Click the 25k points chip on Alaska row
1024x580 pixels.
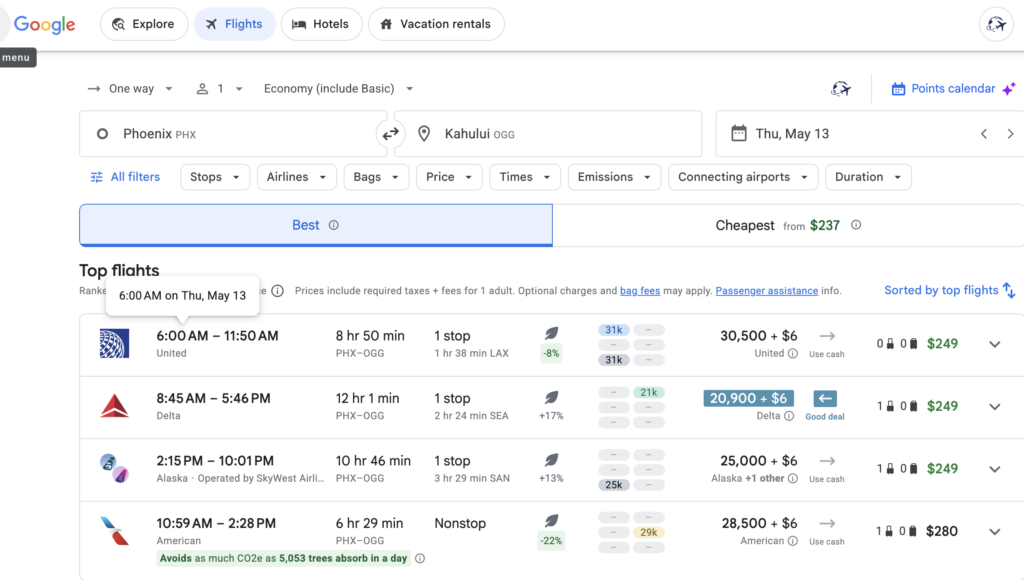614,485
